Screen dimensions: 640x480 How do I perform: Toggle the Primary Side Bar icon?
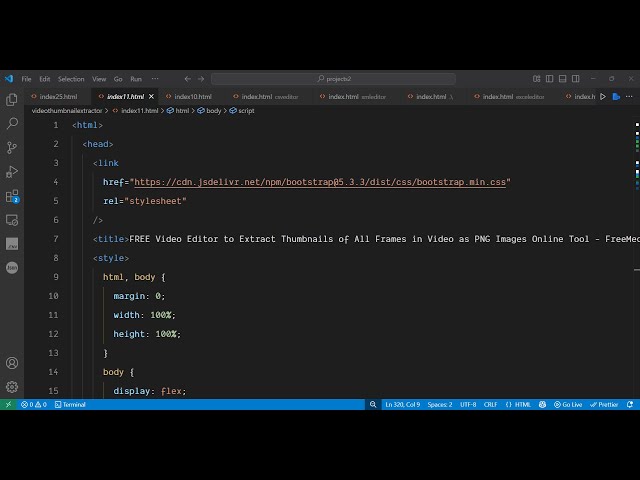pos(549,79)
